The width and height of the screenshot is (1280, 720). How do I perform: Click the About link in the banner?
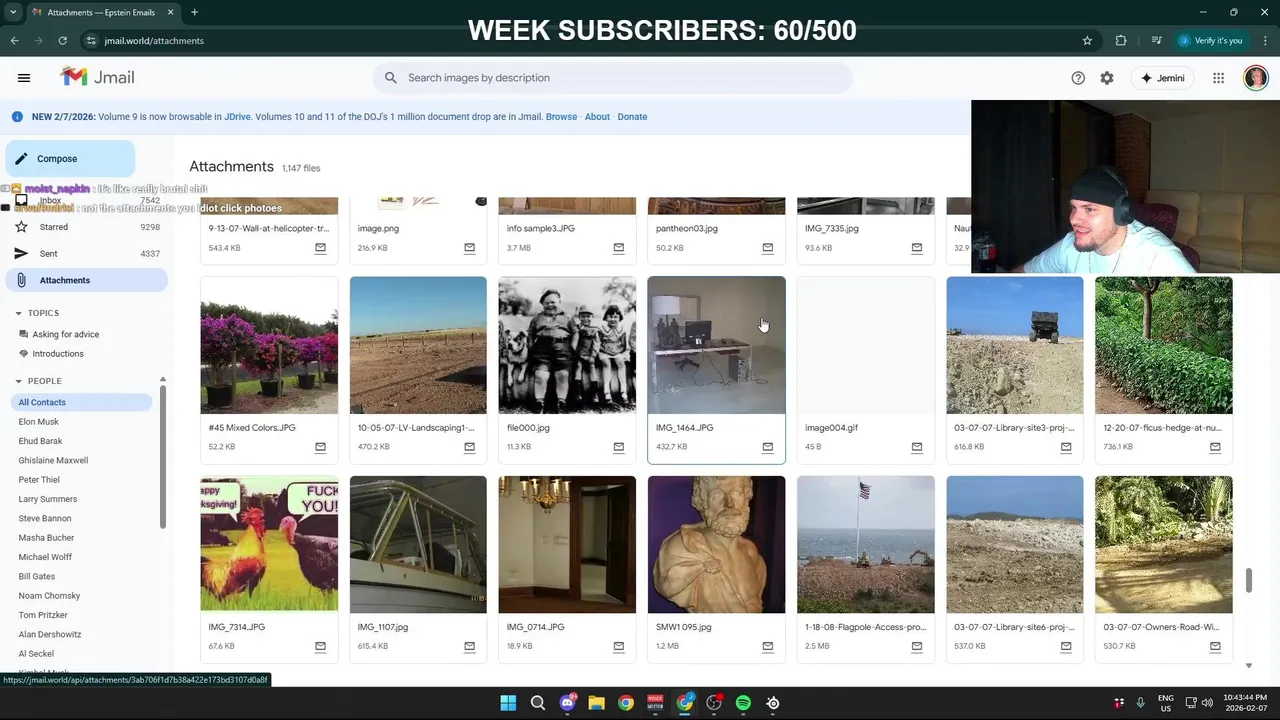[597, 117]
